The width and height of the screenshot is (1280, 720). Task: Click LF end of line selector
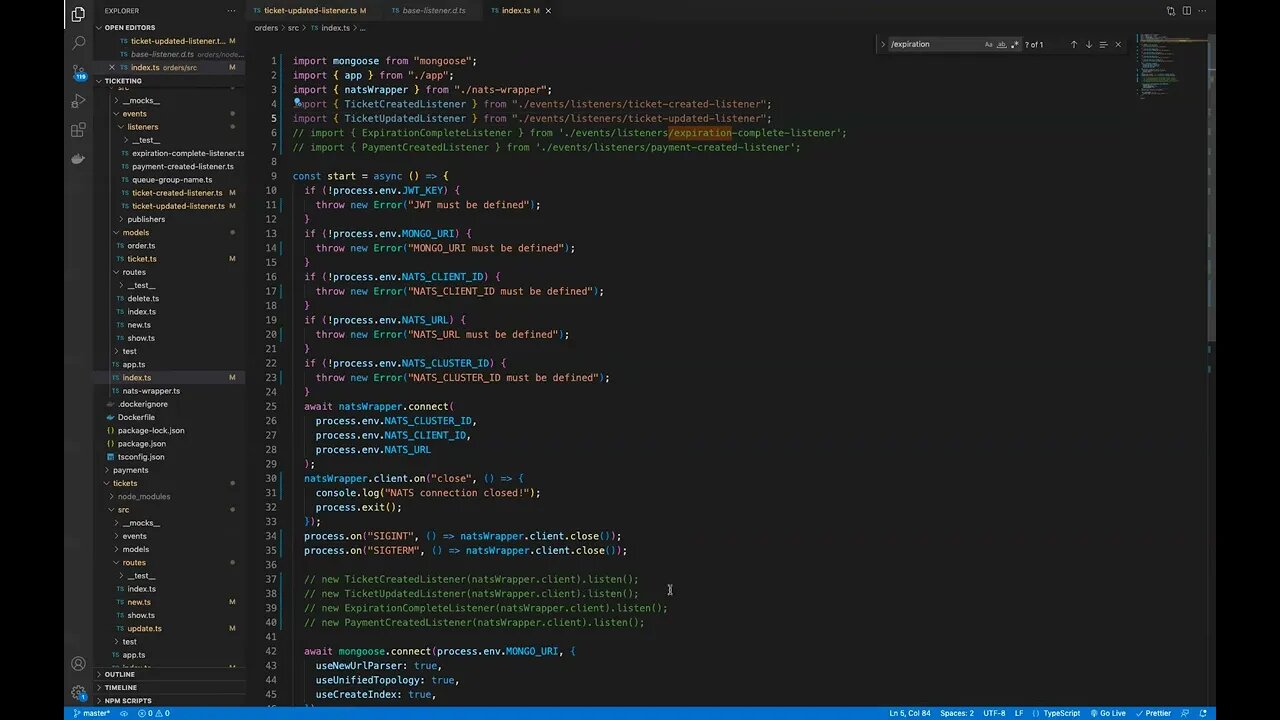(x=1019, y=713)
